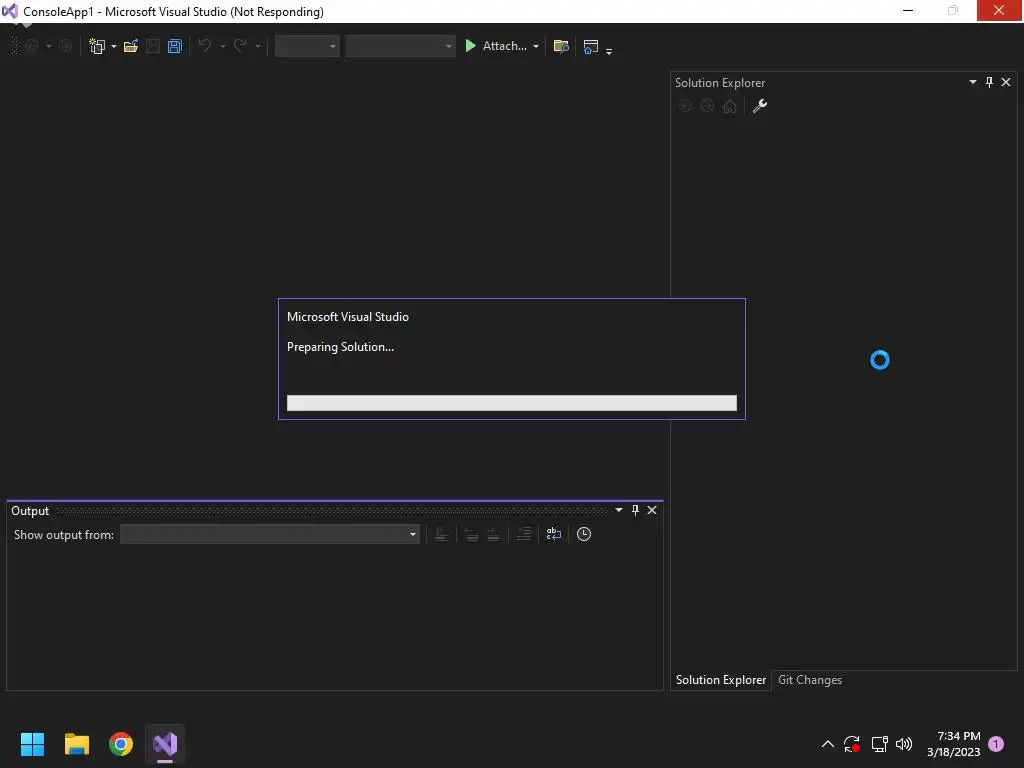
Task: Expand the Attach button dropdown arrow
Action: tap(536, 46)
